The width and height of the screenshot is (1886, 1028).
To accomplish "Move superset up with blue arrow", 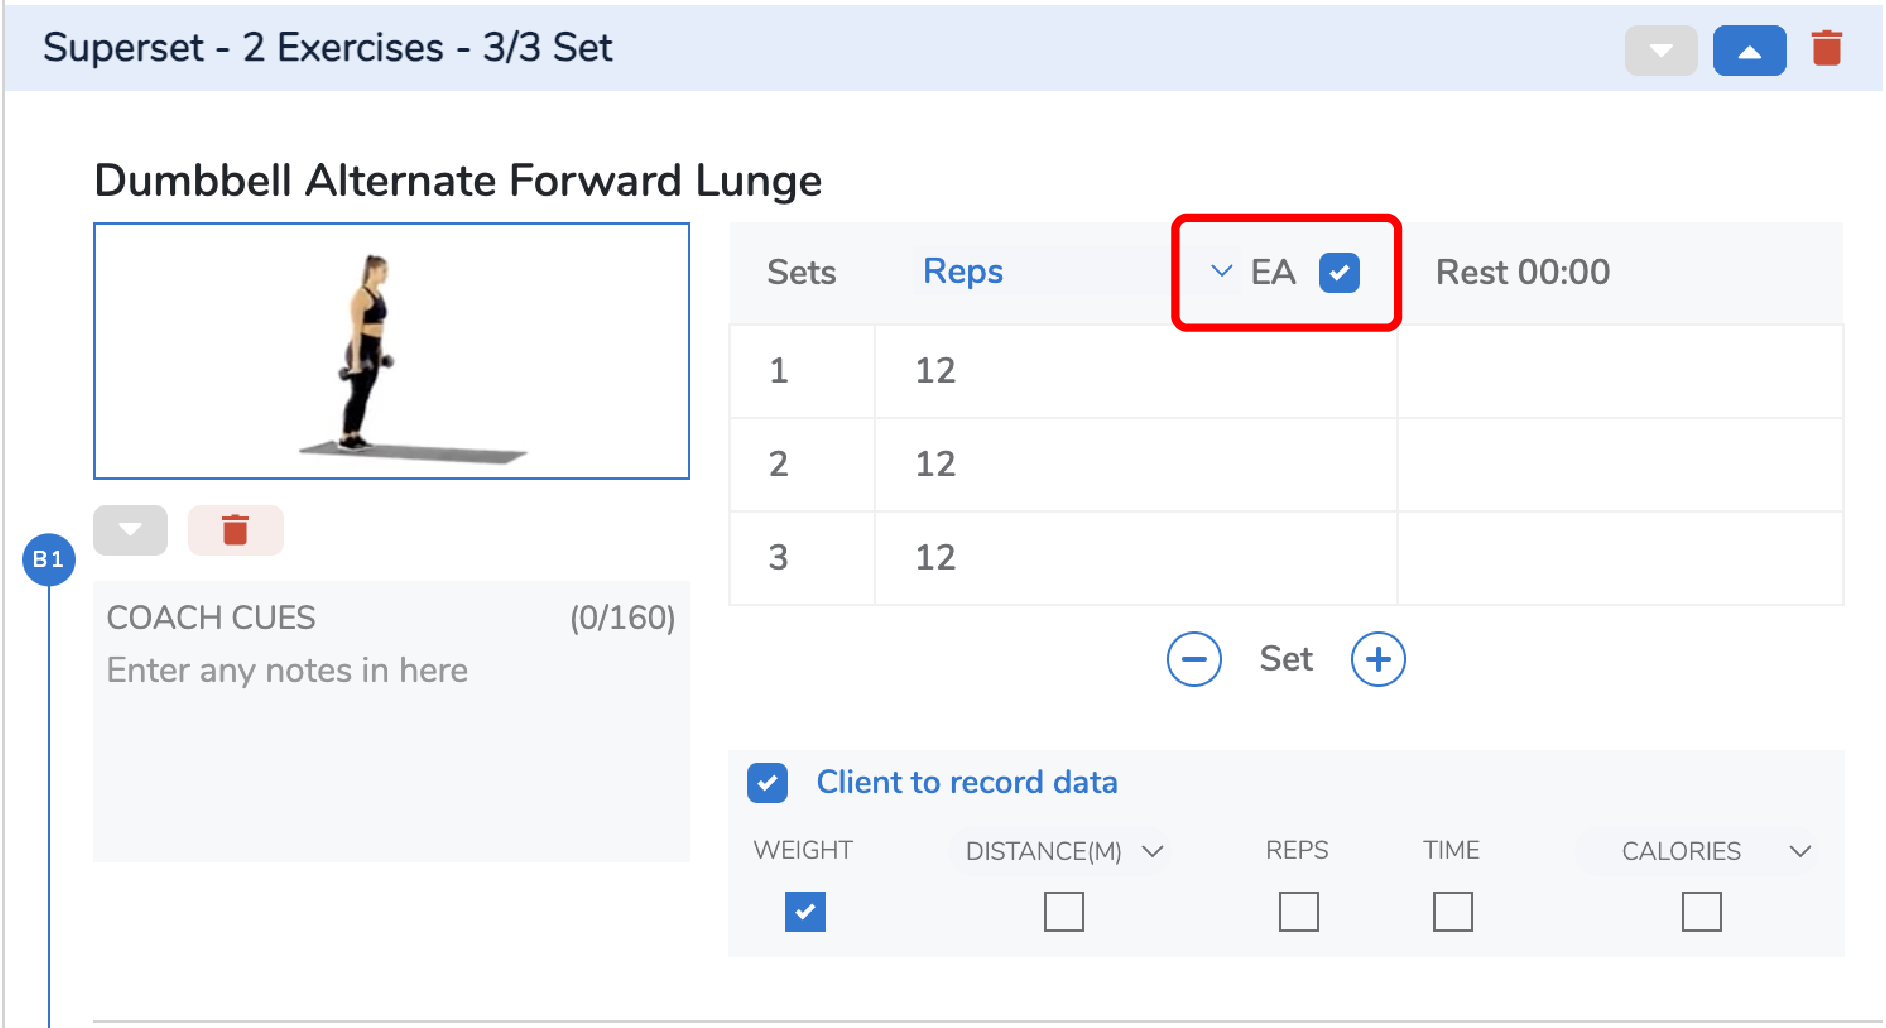I will click(x=1749, y=51).
